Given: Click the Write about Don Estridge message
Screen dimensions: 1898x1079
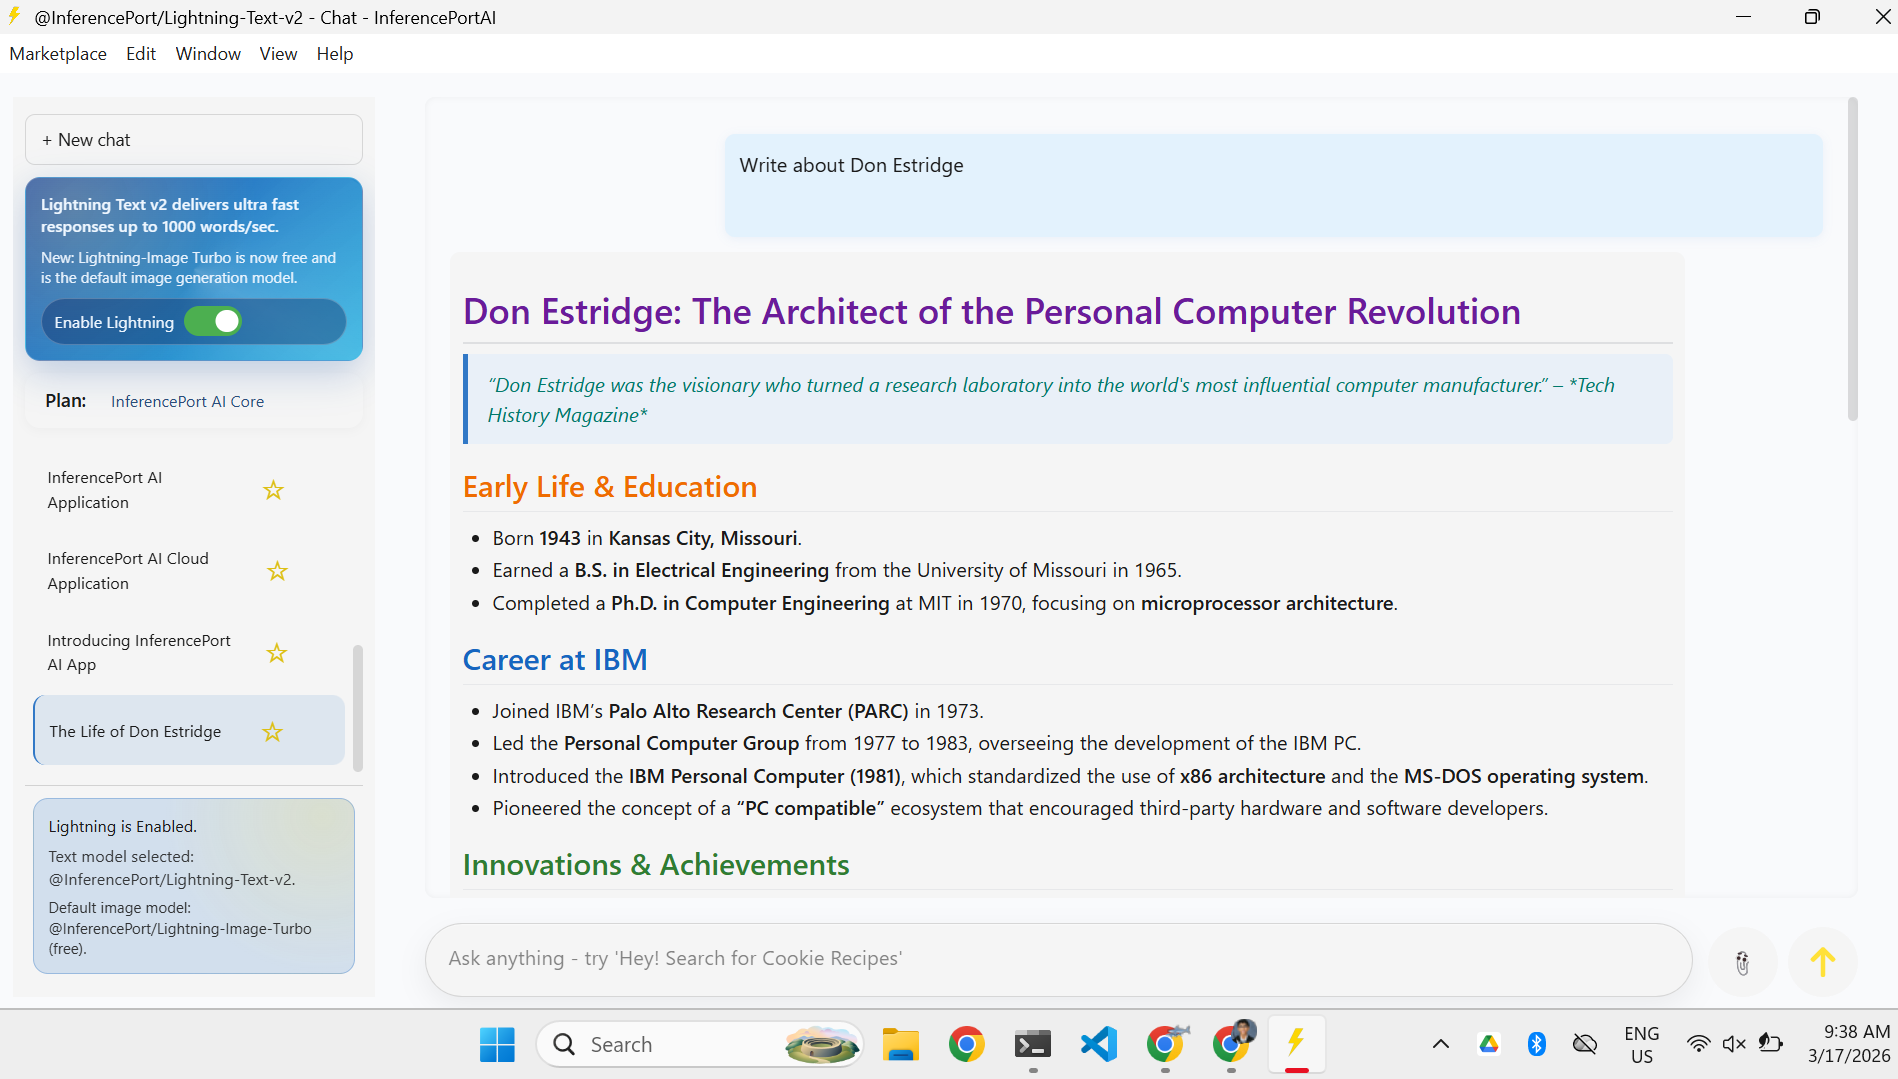Looking at the screenshot, I should tap(1273, 185).
